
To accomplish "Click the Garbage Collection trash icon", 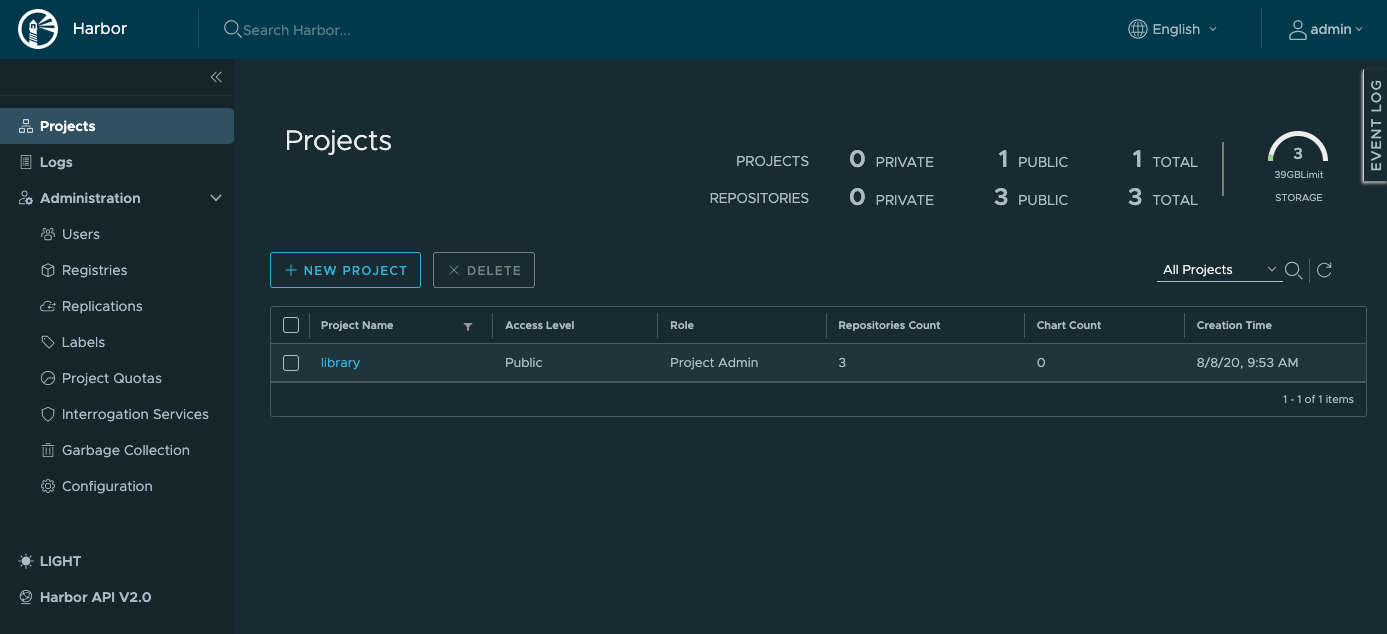I will click(x=48, y=450).
